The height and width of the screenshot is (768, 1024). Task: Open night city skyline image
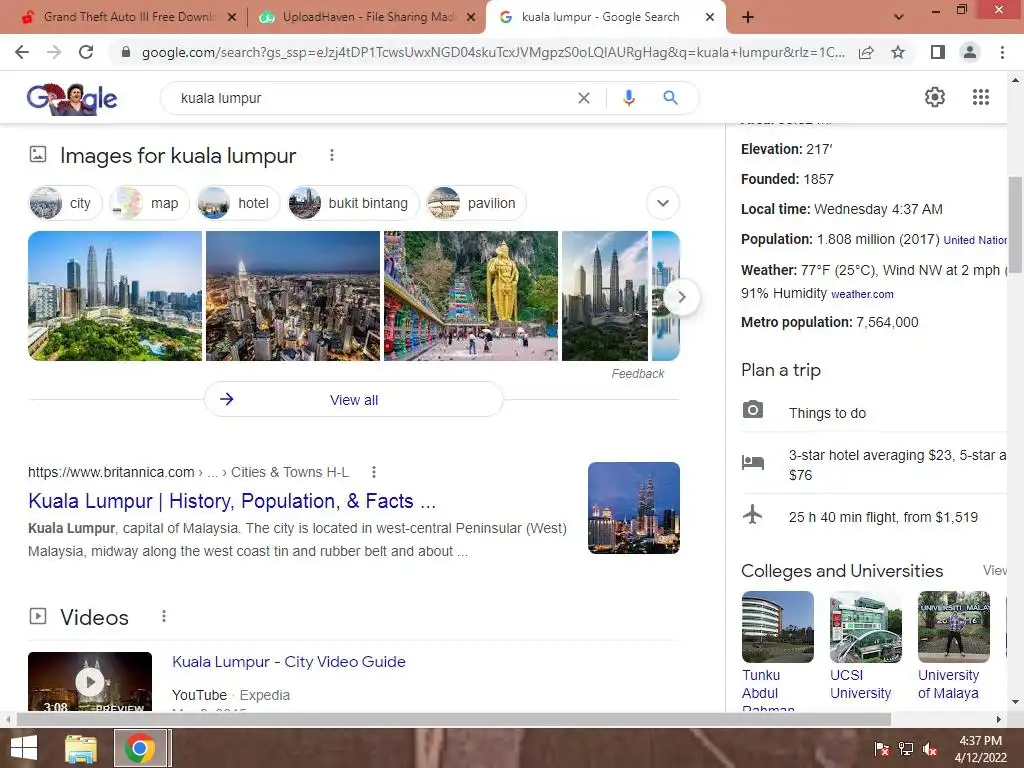[293, 296]
